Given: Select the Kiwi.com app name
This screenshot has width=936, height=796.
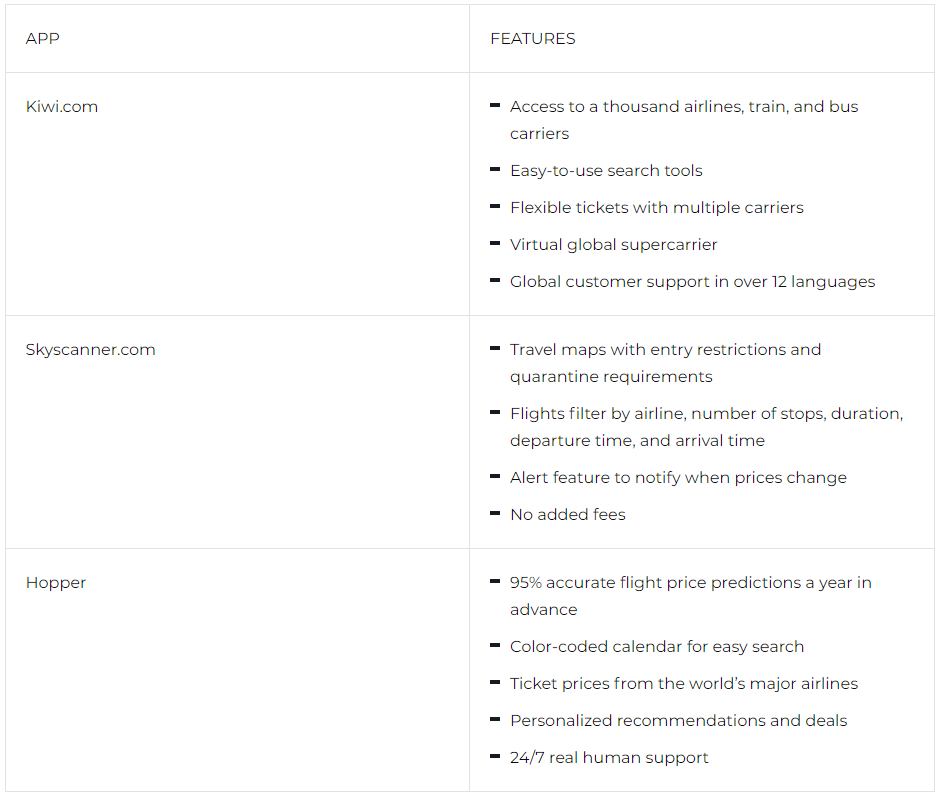Looking at the screenshot, I should pos(61,106).
